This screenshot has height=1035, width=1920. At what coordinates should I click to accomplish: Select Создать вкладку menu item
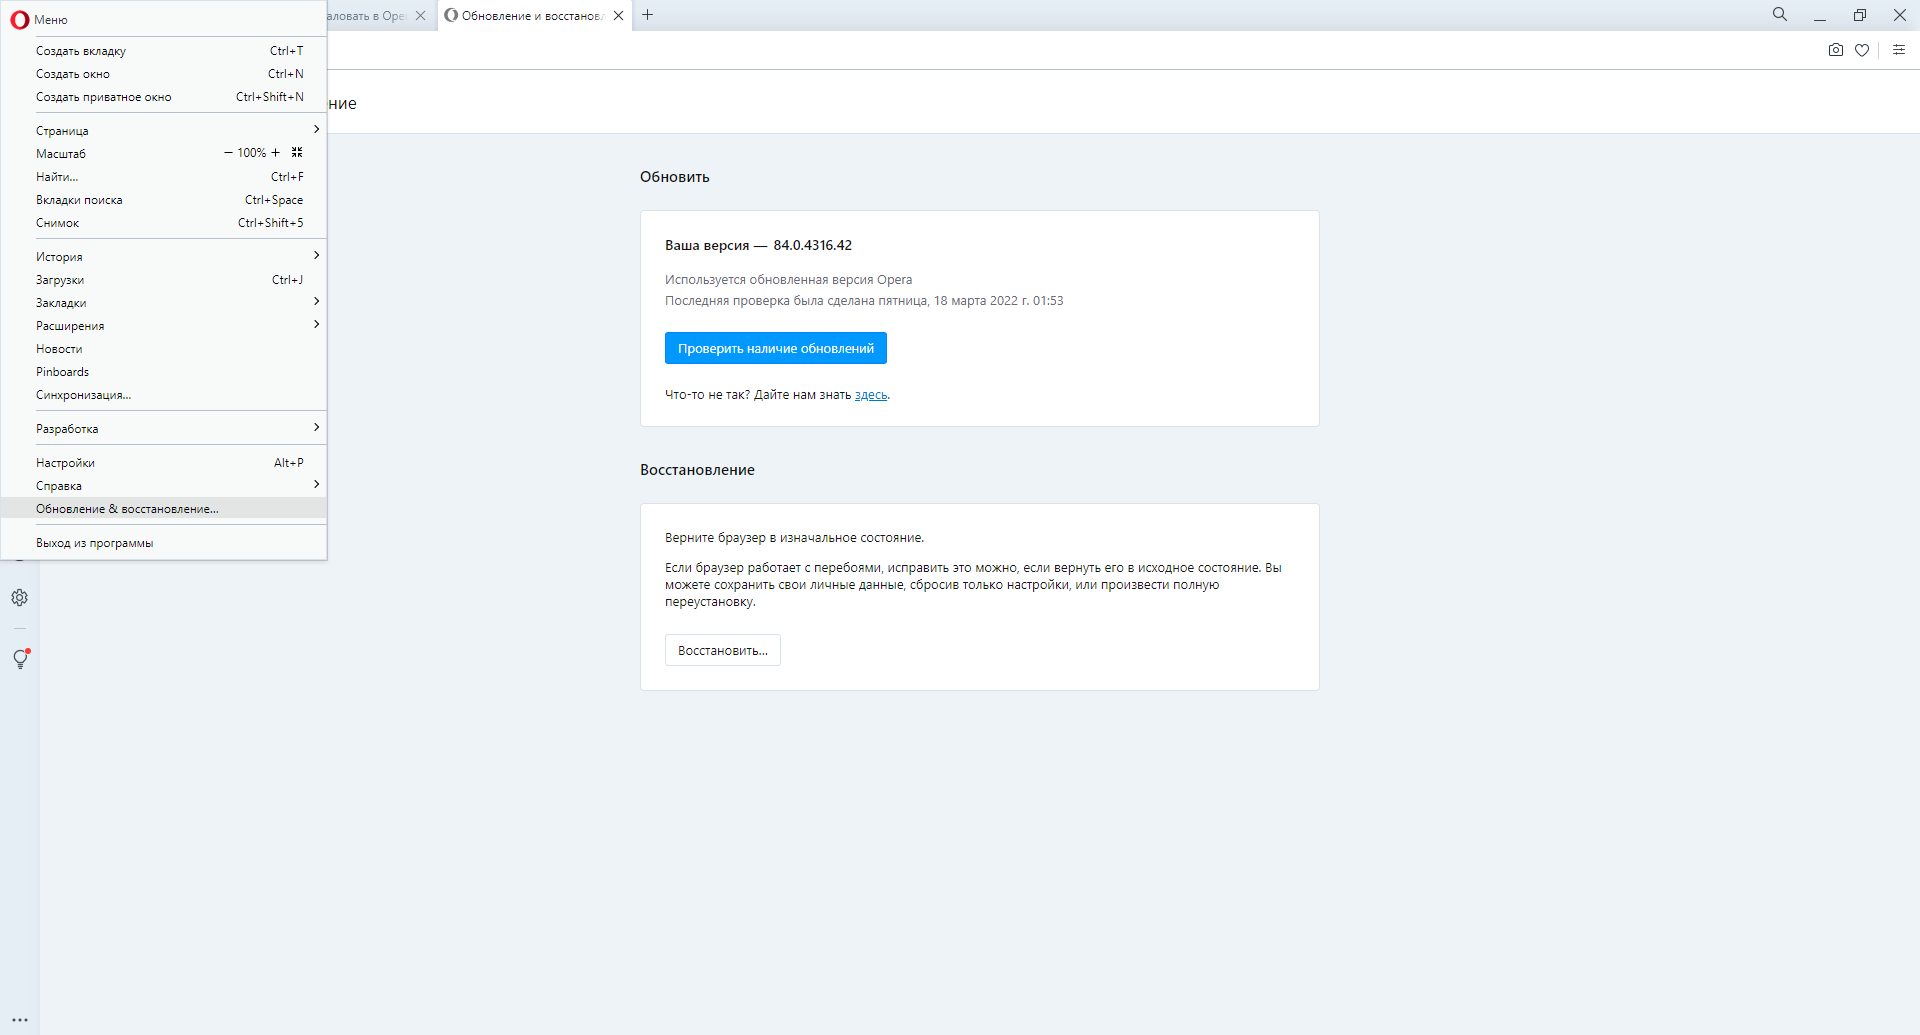[x=164, y=51]
